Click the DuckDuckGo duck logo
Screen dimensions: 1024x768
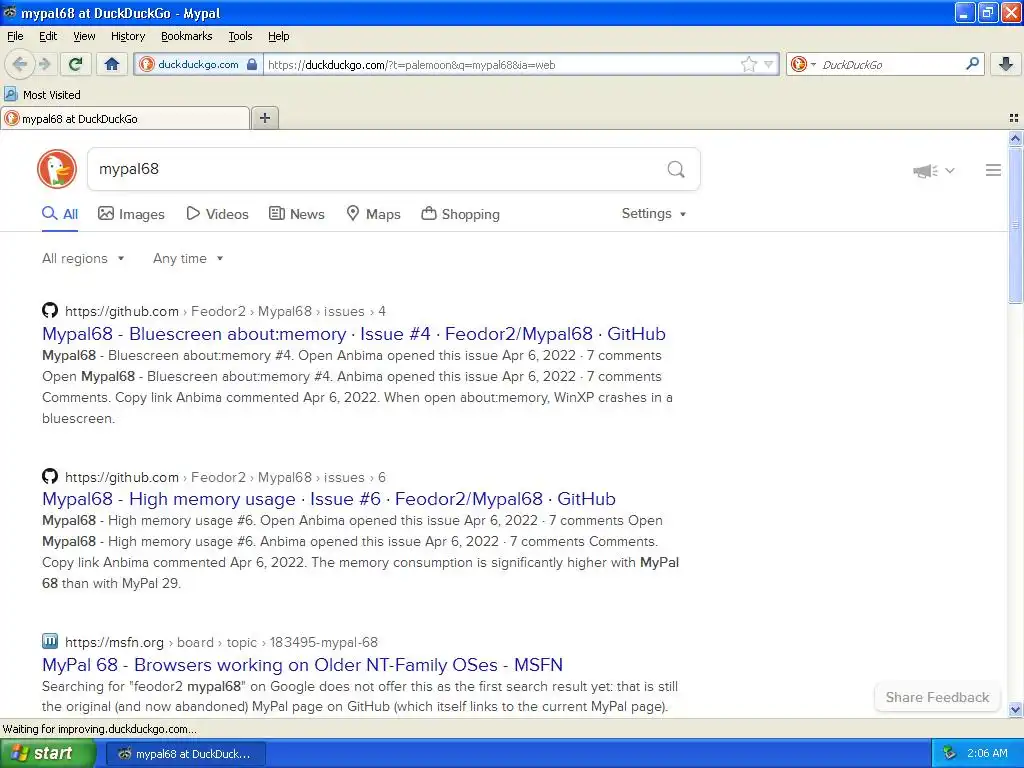pos(57,169)
